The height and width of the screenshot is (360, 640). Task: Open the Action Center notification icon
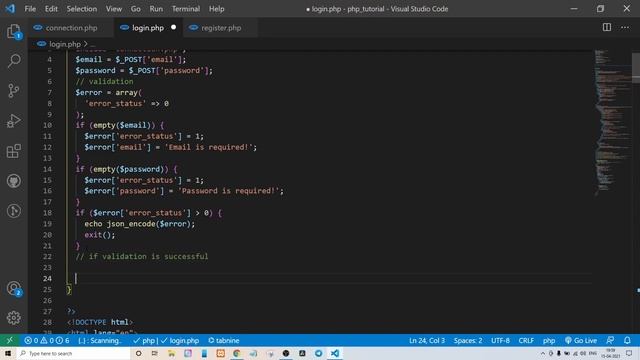tap(629, 353)
